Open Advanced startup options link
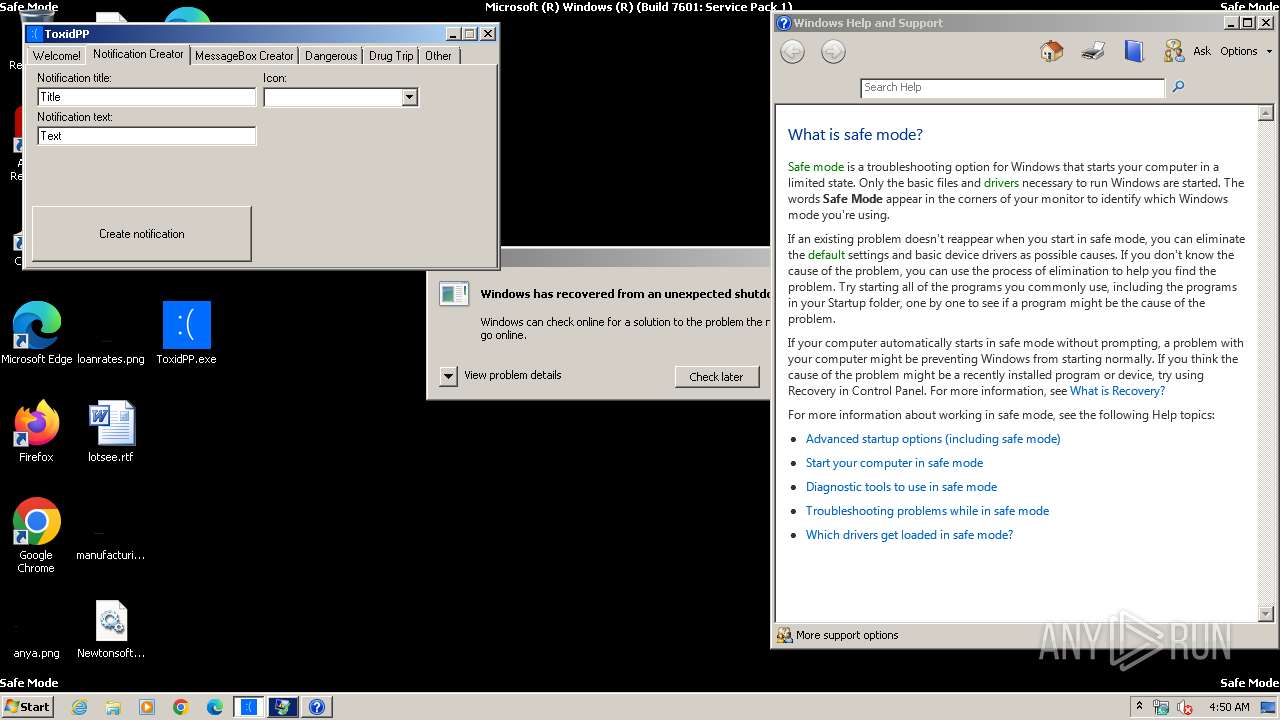The width and height of the screenshot is (1280, 720). click(933, 439)
